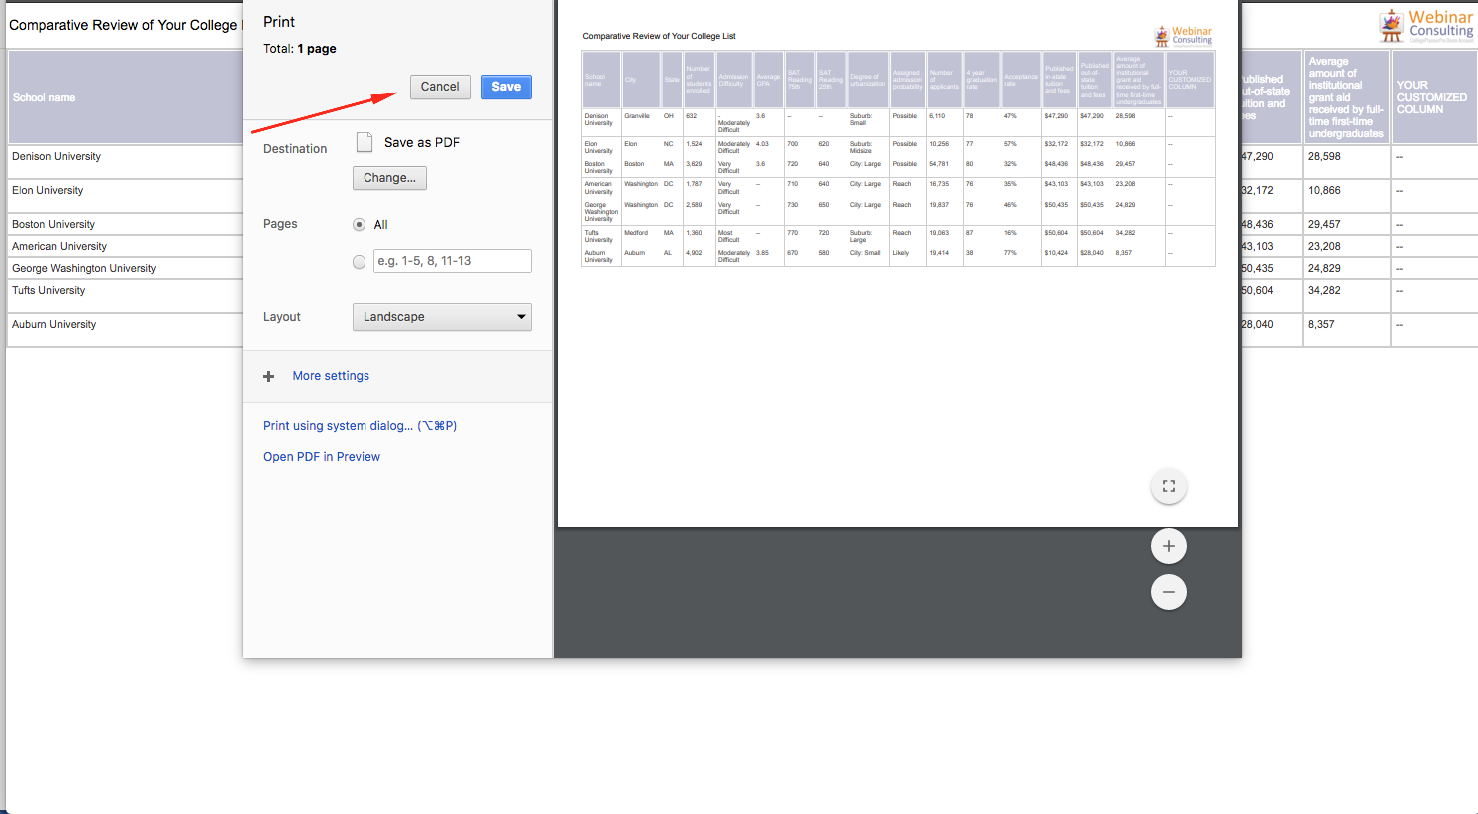Click Webinar Consulting logo in background page
The height and width of the screenshot is (814, 1478).
(1427, 26)
